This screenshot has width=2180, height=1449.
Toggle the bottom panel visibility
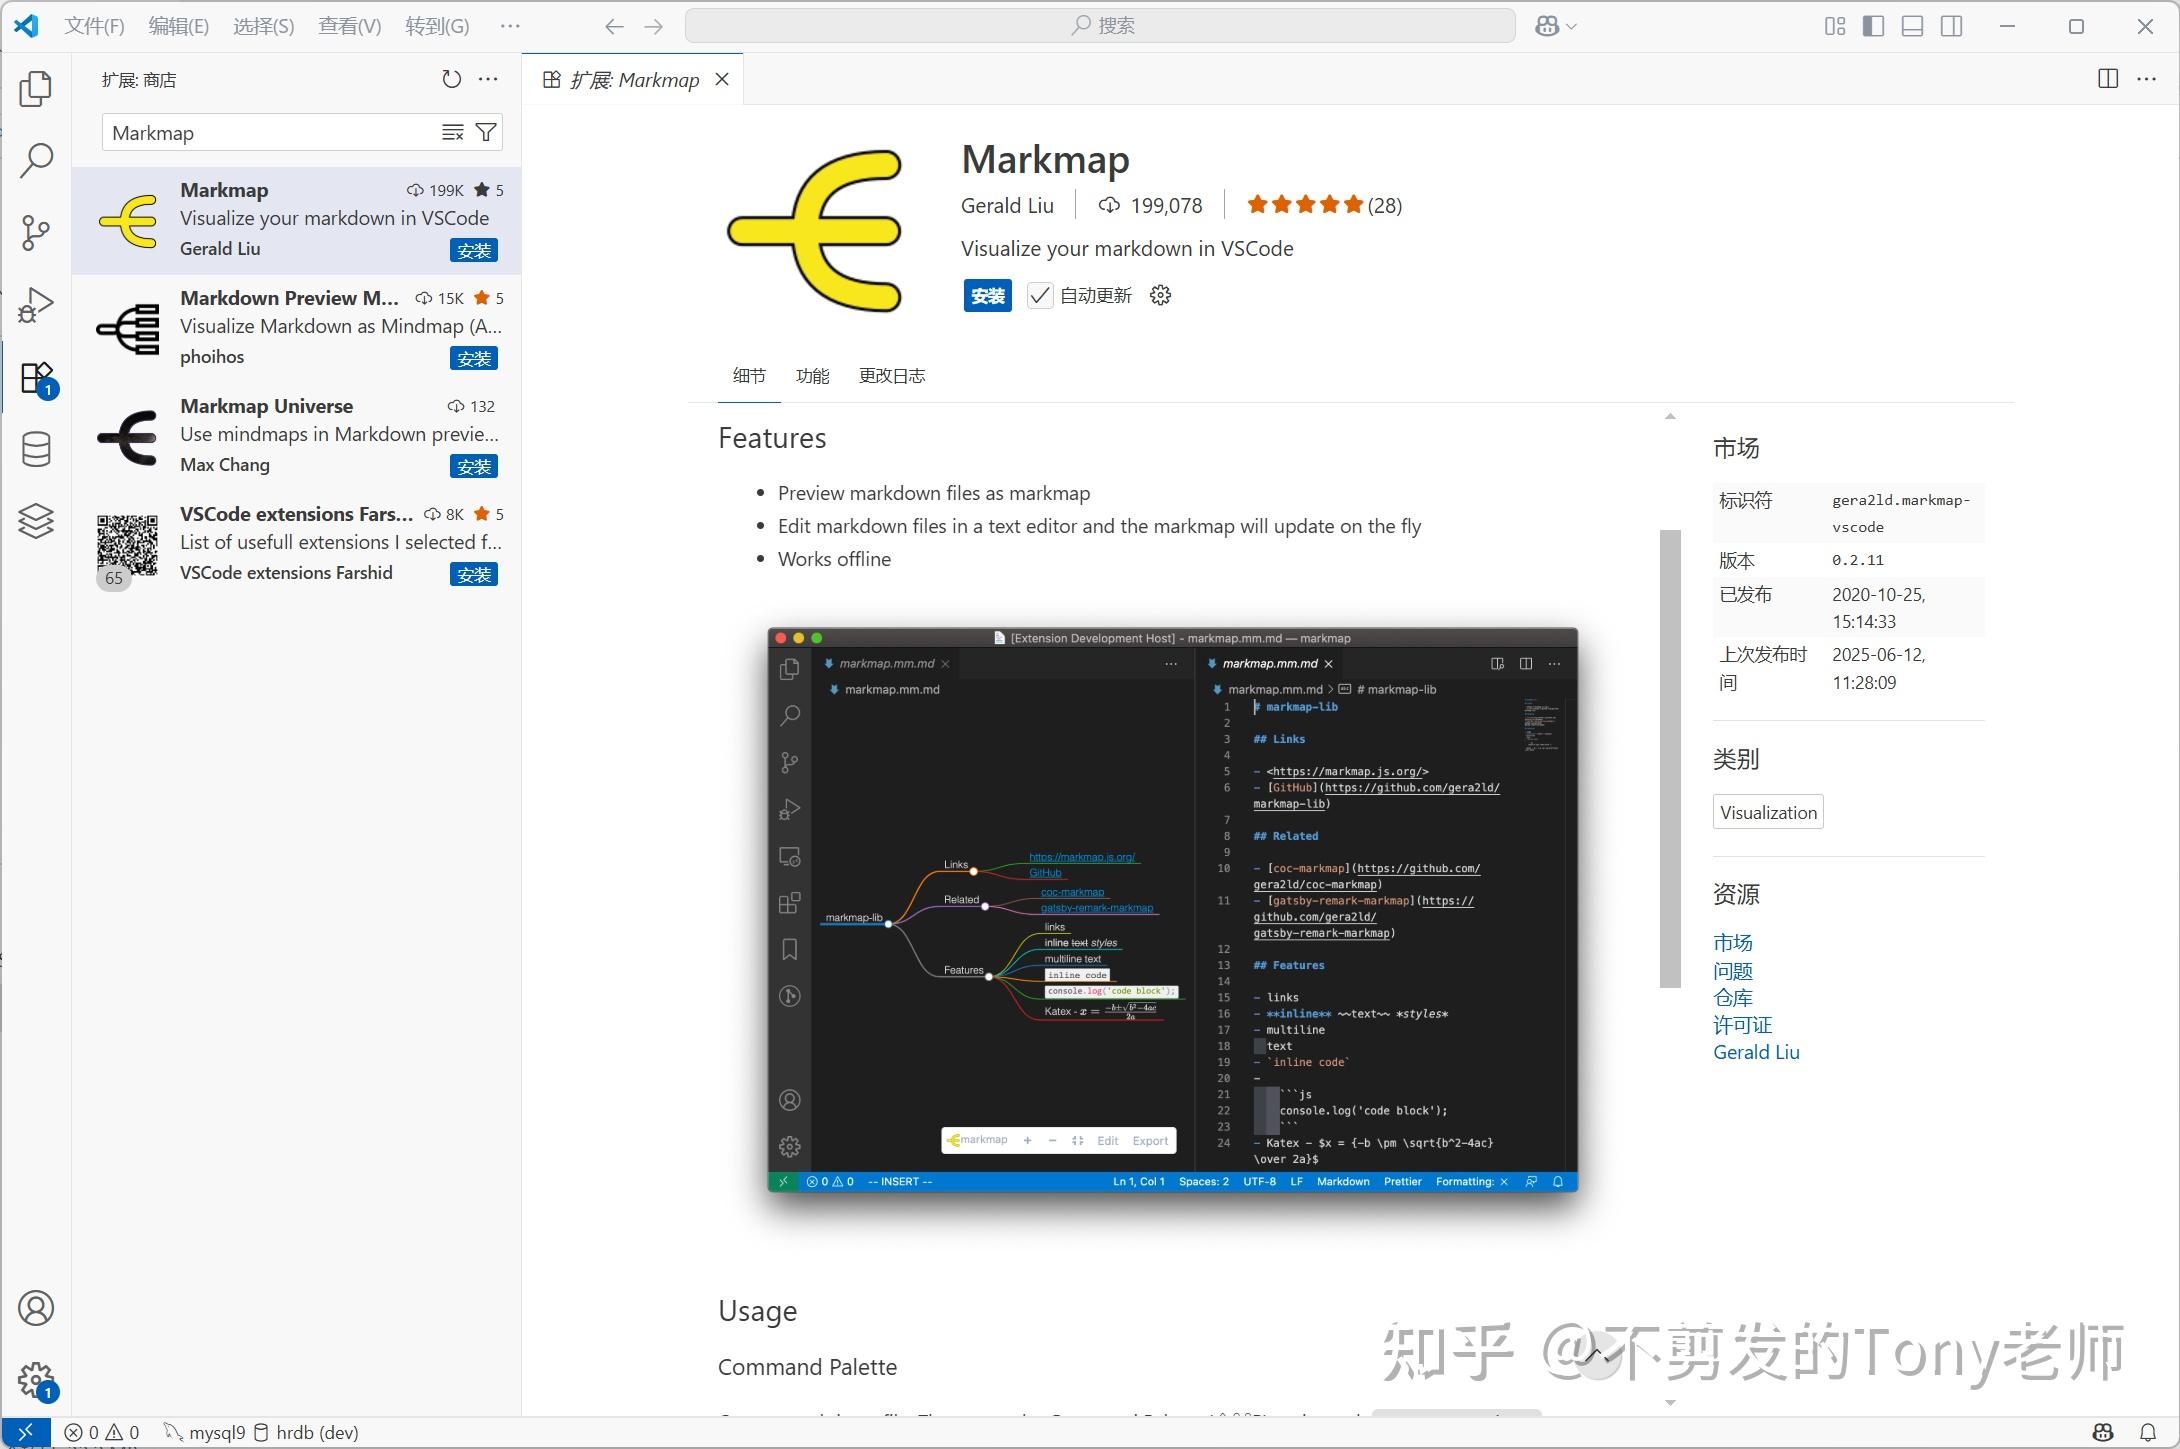coord(1912,26)
